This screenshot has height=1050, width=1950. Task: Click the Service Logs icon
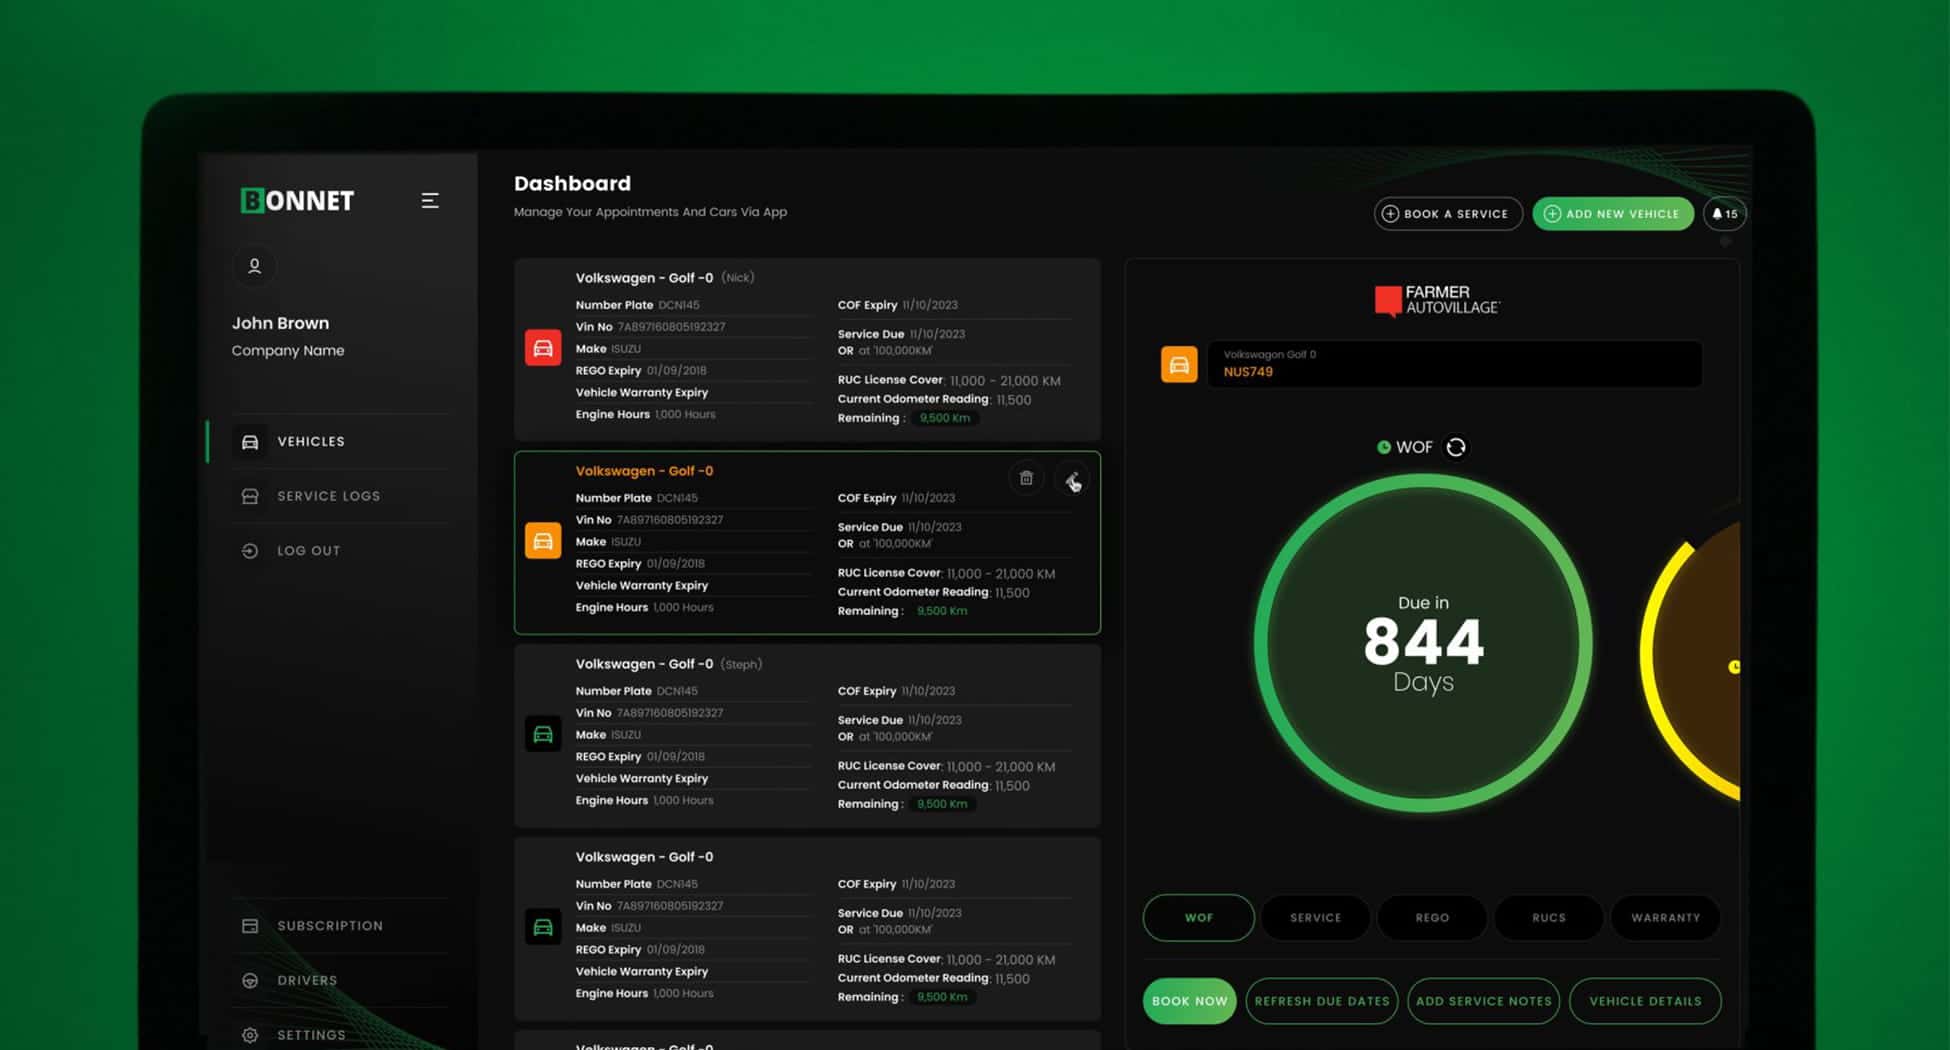tap(250, 496)
